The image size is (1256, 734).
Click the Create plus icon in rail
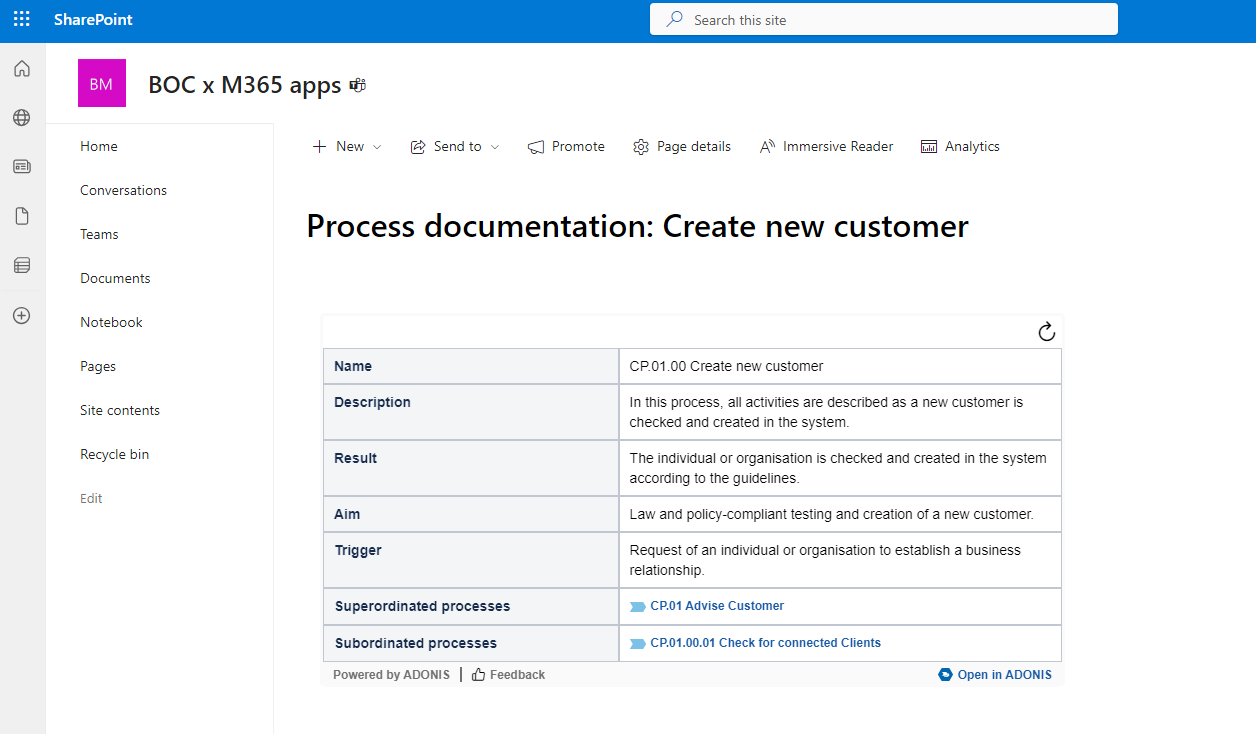click(22, 315)
